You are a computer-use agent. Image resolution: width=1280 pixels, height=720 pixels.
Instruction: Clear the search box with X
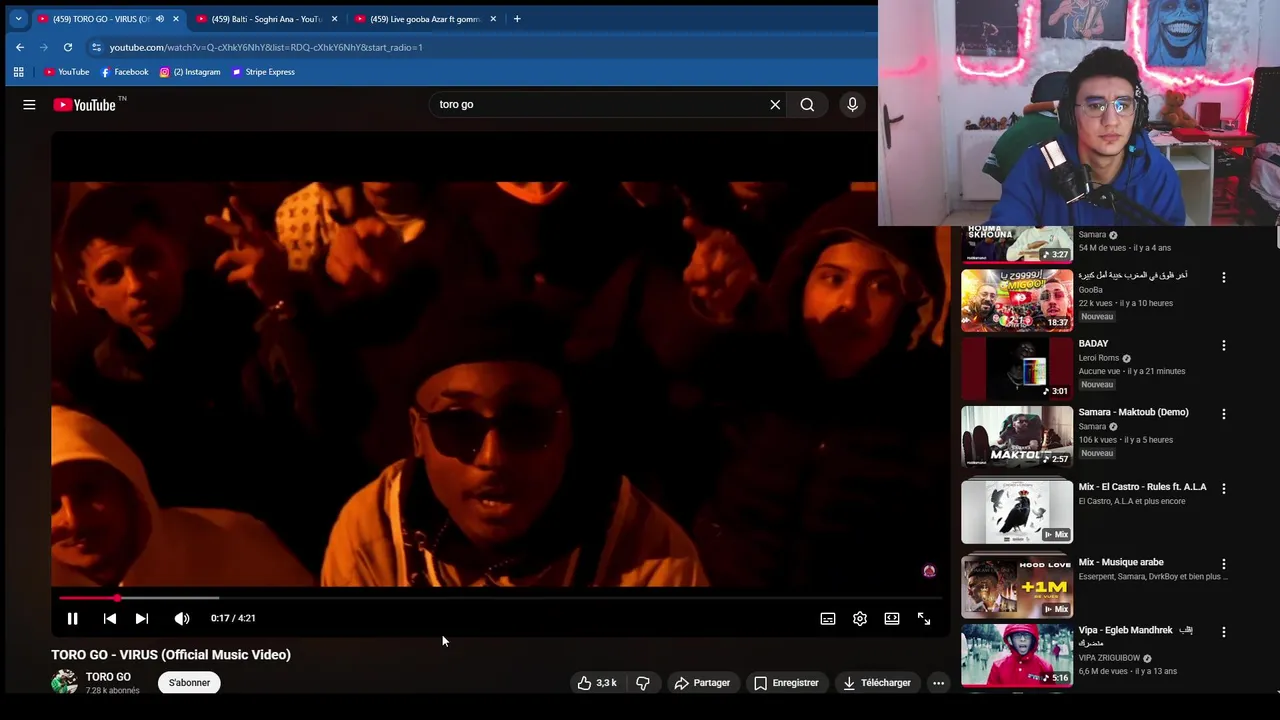click(775, 104)
